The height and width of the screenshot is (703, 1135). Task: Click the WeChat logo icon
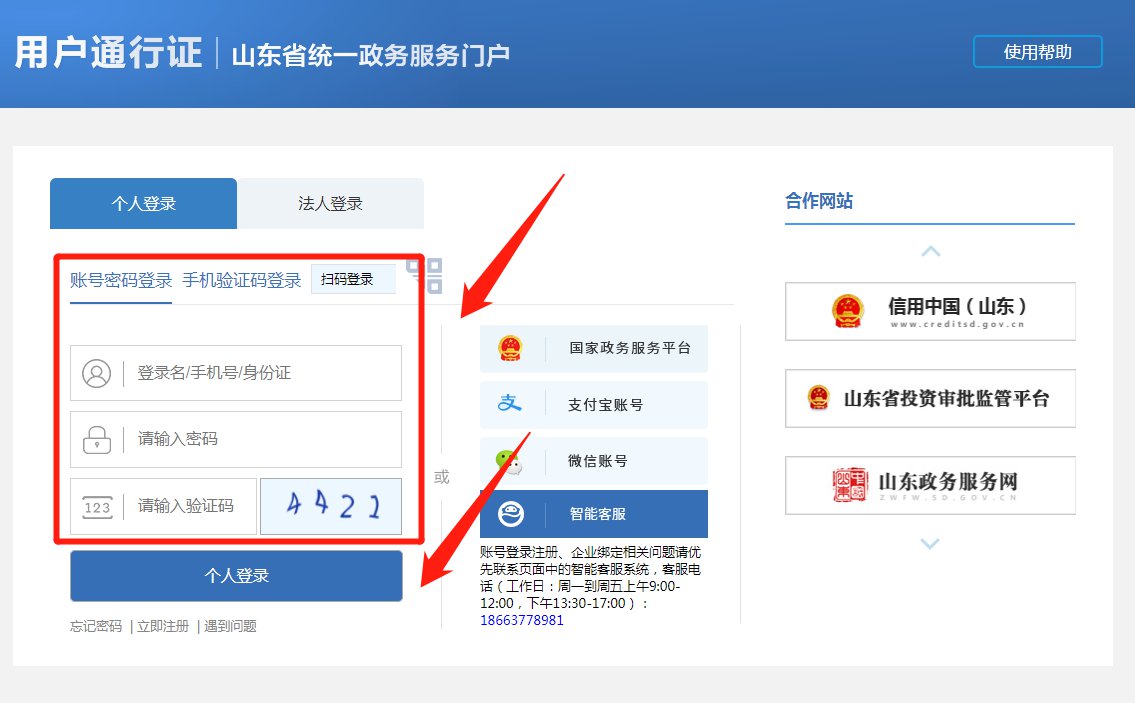510,460
